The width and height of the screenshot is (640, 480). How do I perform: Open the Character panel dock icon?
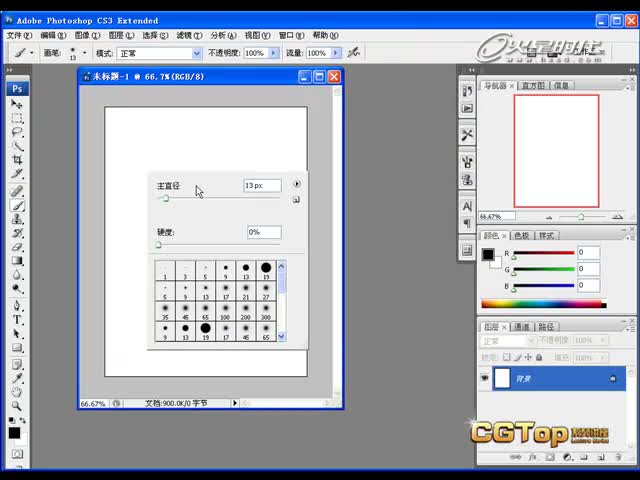467,206
